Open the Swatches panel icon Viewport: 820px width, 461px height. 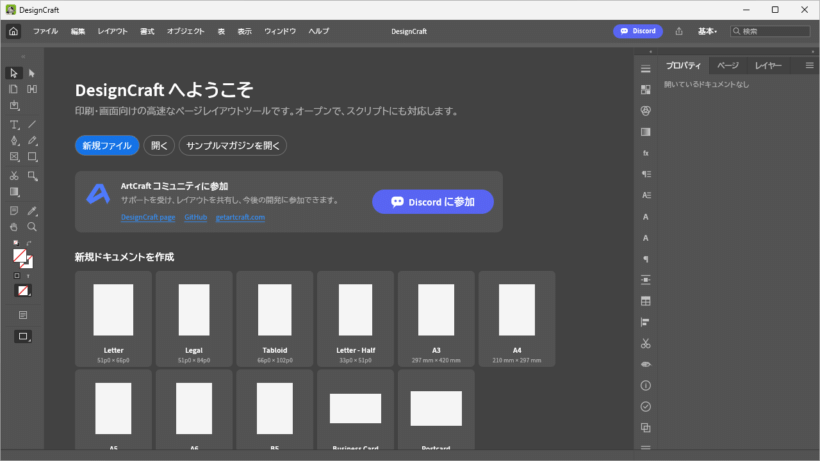coord(646,90)
